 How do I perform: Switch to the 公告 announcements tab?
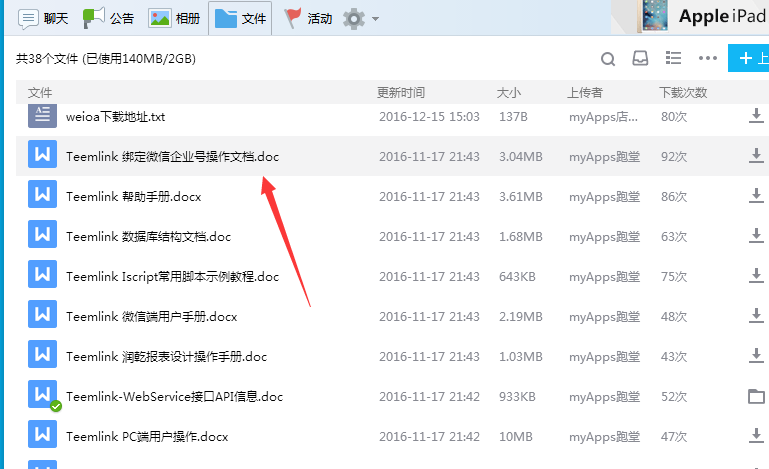[108, 19]
